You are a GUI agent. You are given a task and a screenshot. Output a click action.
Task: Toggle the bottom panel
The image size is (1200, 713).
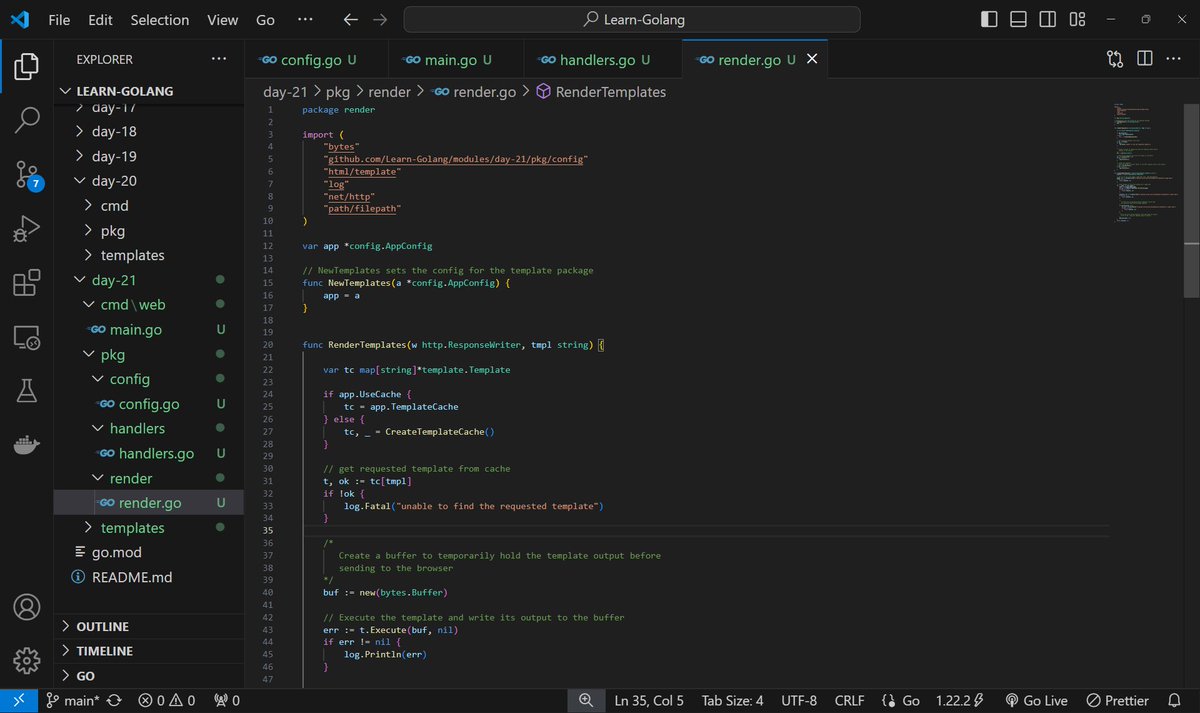click(x=1018, y=19)
